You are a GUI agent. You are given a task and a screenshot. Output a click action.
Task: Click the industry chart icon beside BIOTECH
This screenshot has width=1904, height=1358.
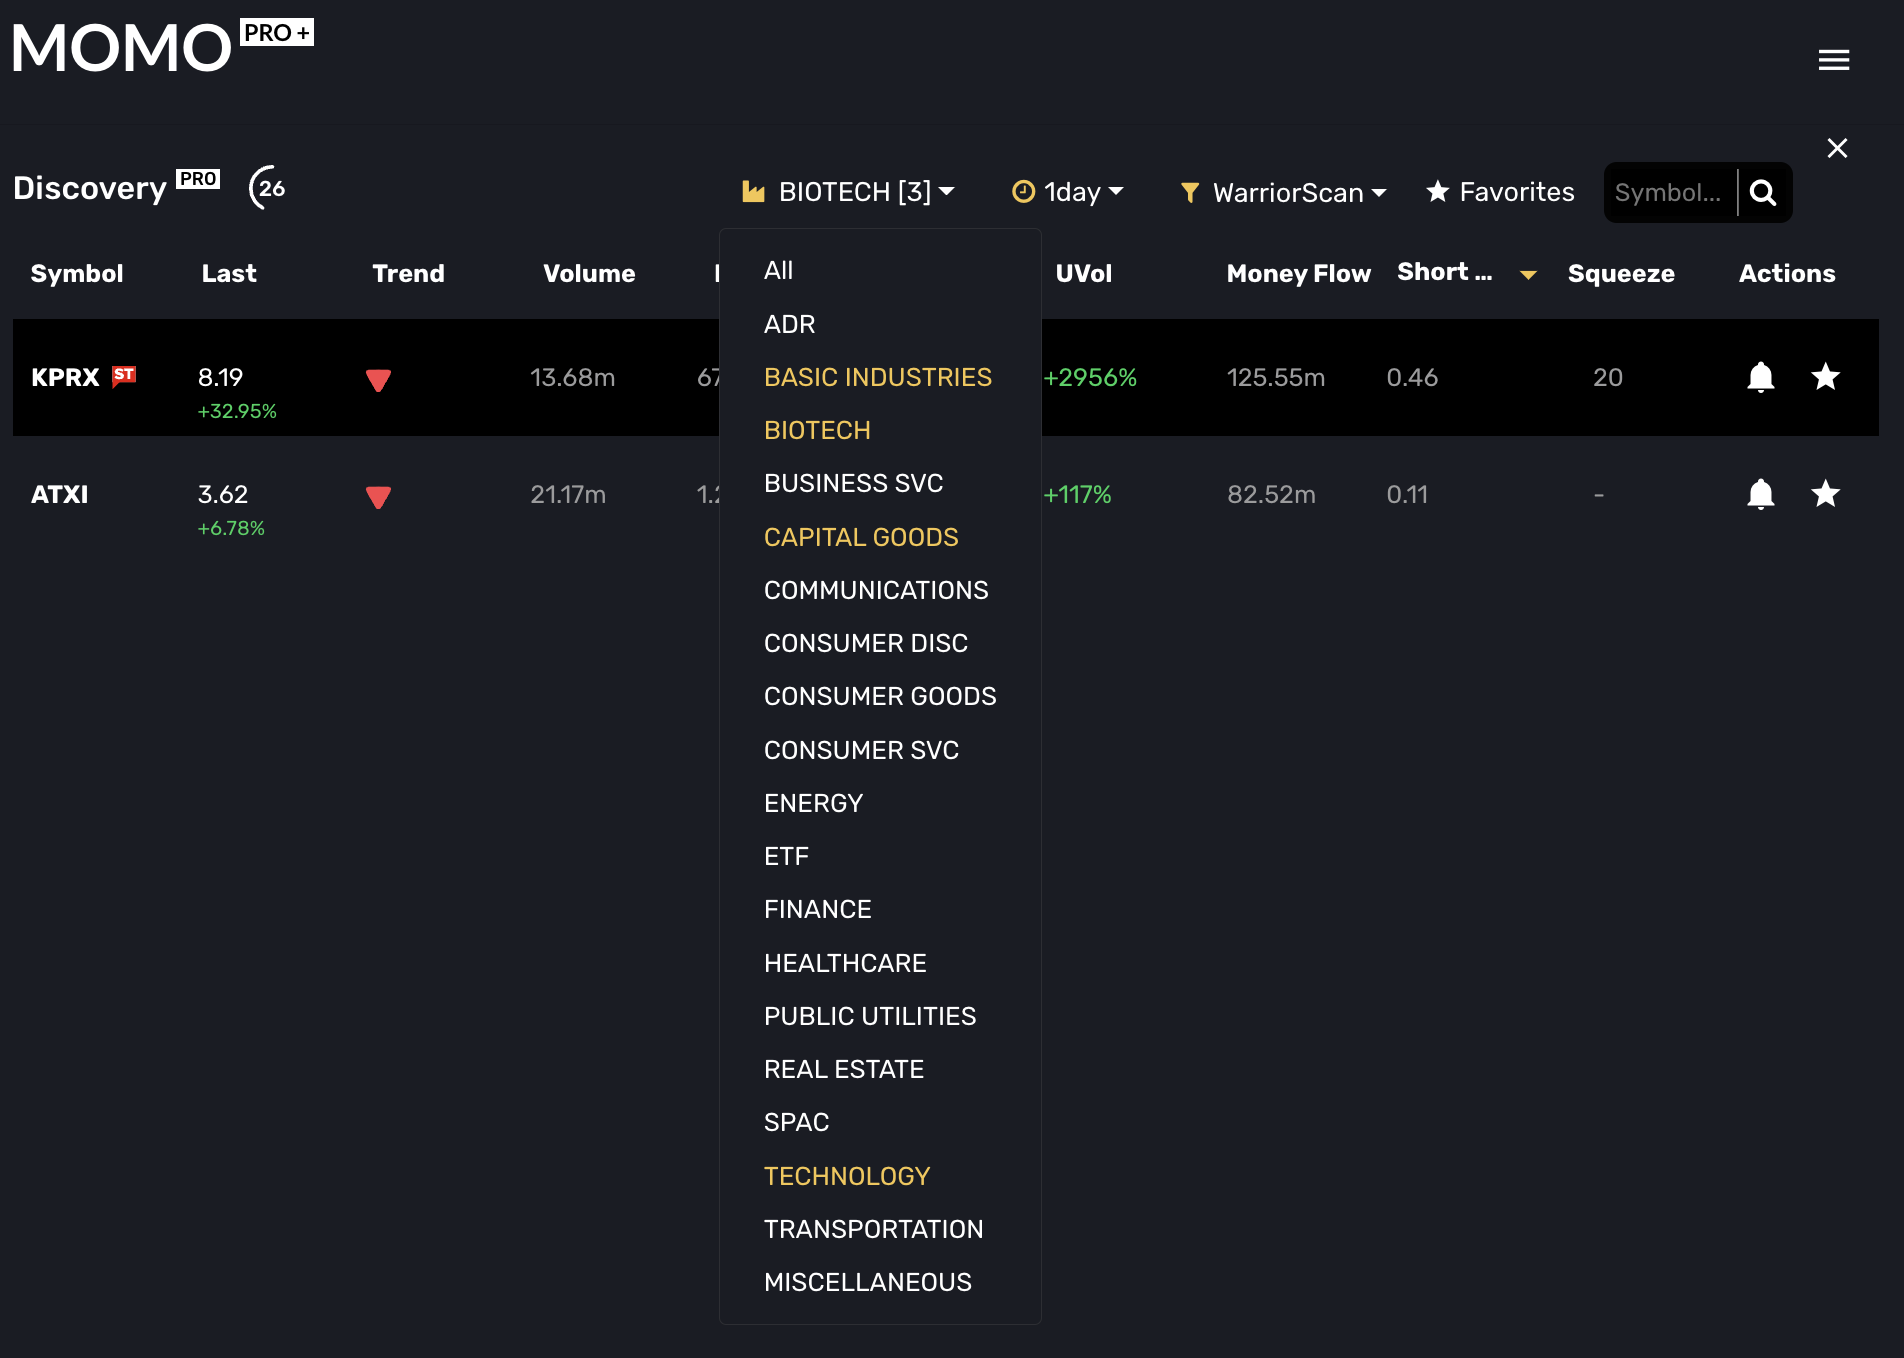click(752, 191)
